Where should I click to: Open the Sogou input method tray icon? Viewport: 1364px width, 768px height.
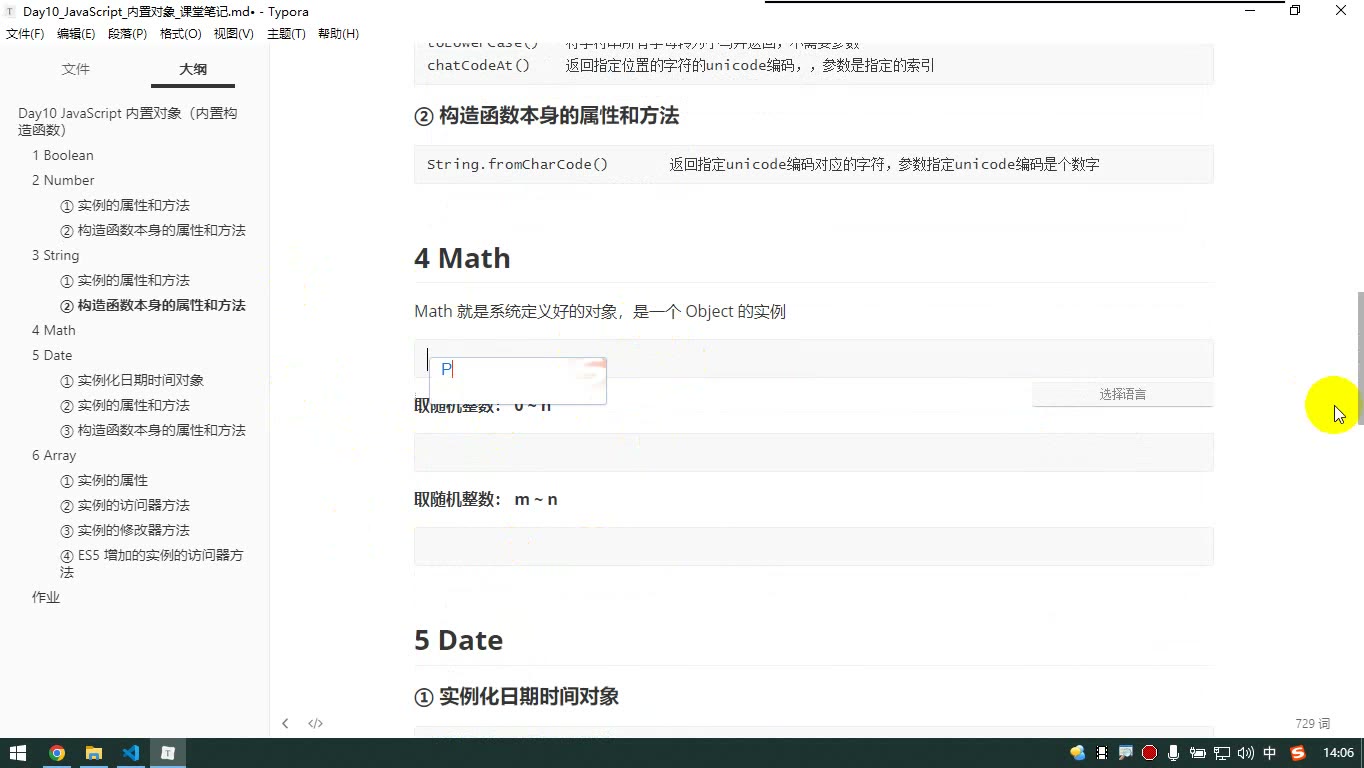tap(1298, 753)
